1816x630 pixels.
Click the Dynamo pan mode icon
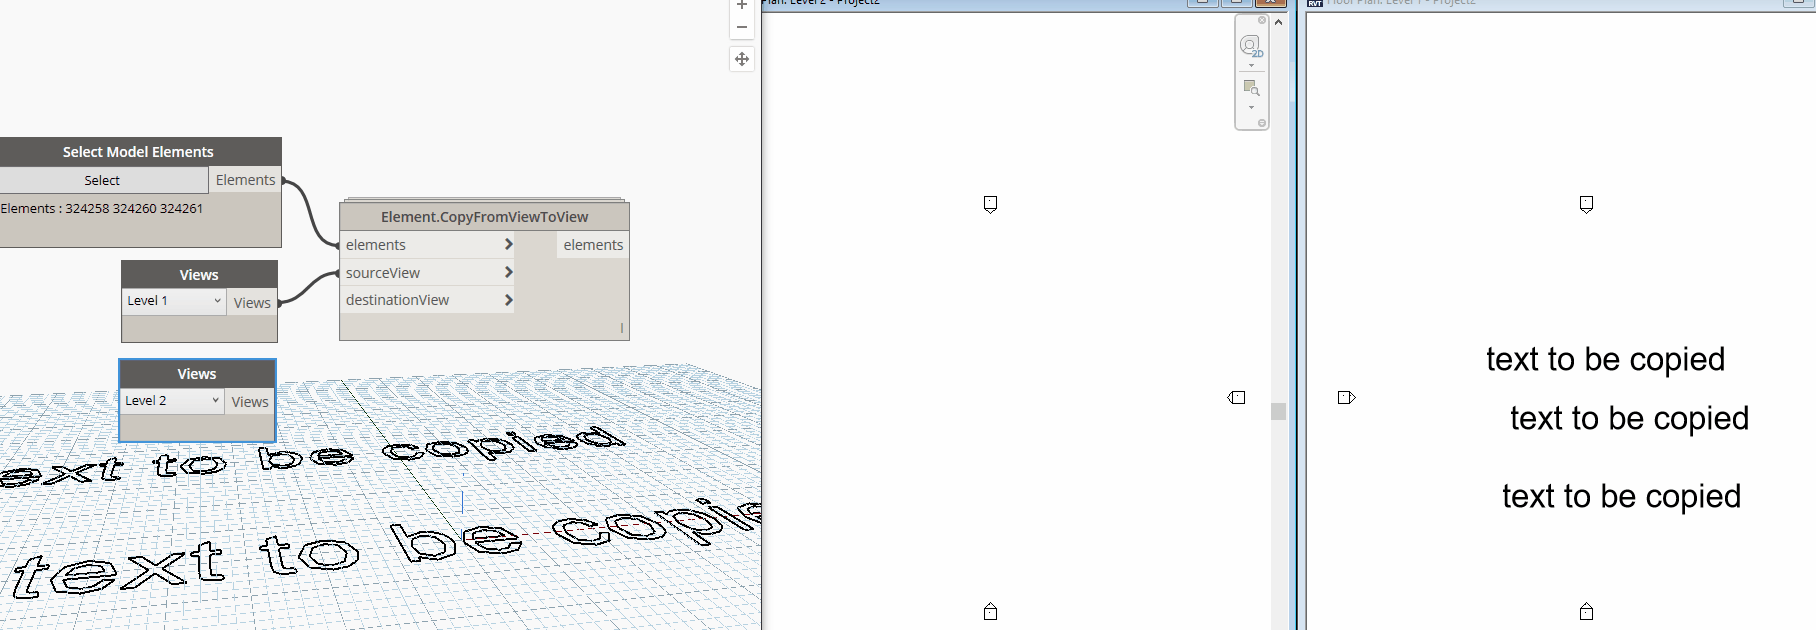tap(742, 59)
